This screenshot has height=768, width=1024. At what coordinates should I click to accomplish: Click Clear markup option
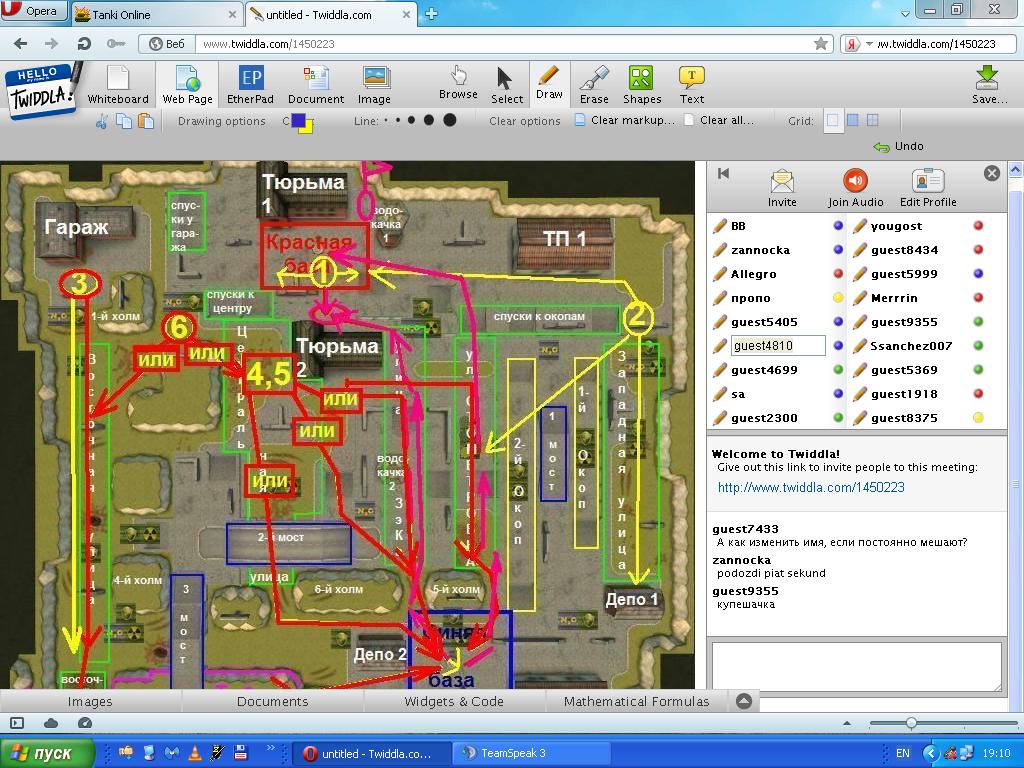[x=624, y=120]
